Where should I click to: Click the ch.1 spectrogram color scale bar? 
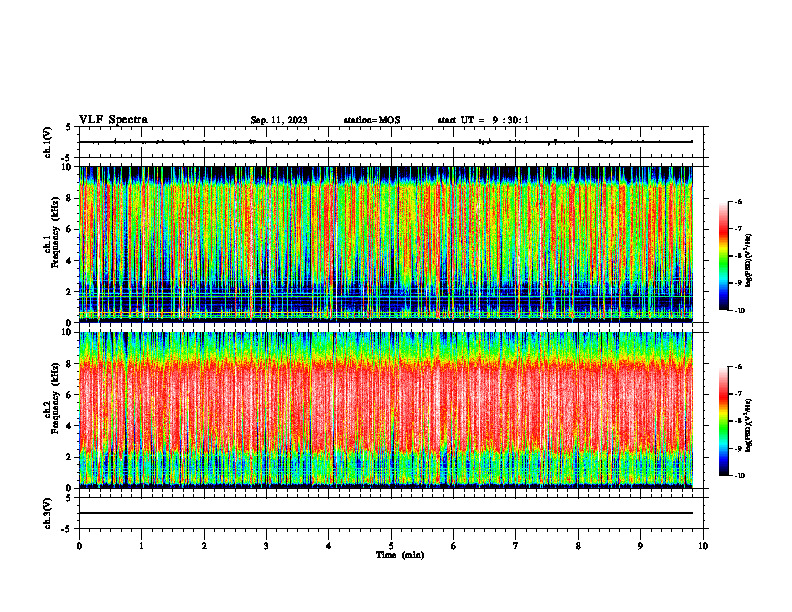(x=723, y=256)
